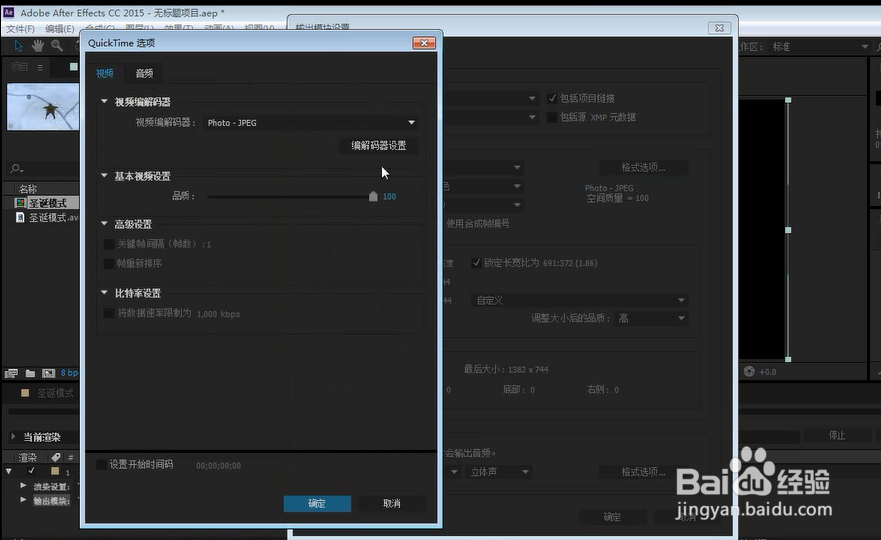This screenshot has width=881, height=540.
Task: Select the Hand tool in toolbar
Action: (37, 46)
